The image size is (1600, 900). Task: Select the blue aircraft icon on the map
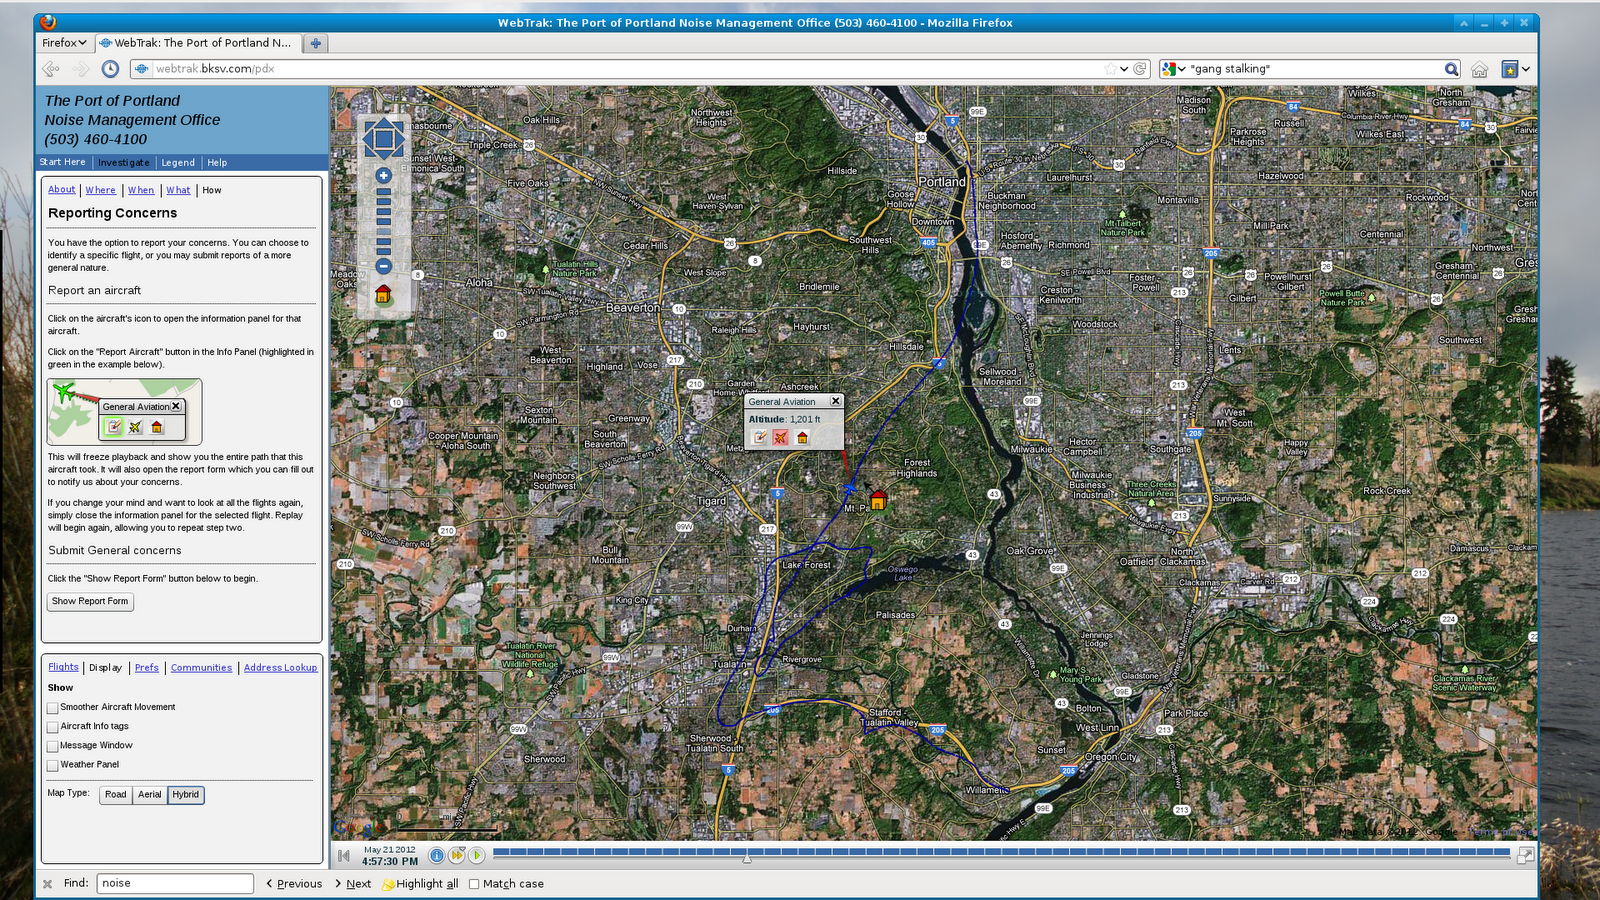pyautogui.click(x=849, y=488)
